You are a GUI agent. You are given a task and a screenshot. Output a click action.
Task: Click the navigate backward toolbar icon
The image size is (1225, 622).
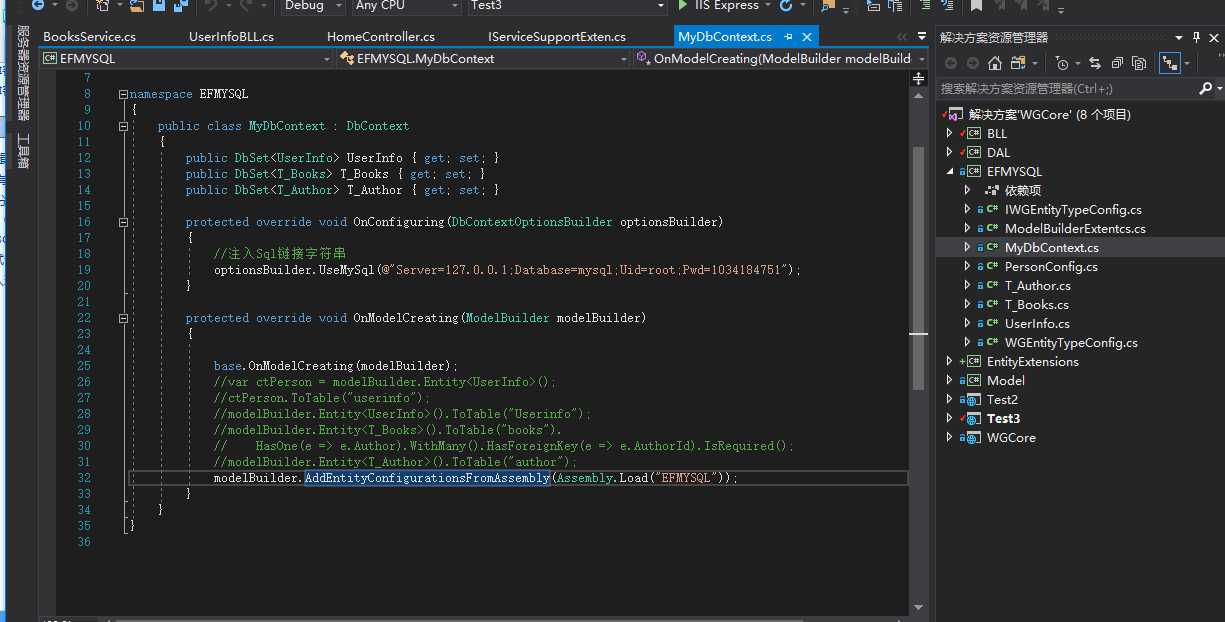[x=38, y=5]
